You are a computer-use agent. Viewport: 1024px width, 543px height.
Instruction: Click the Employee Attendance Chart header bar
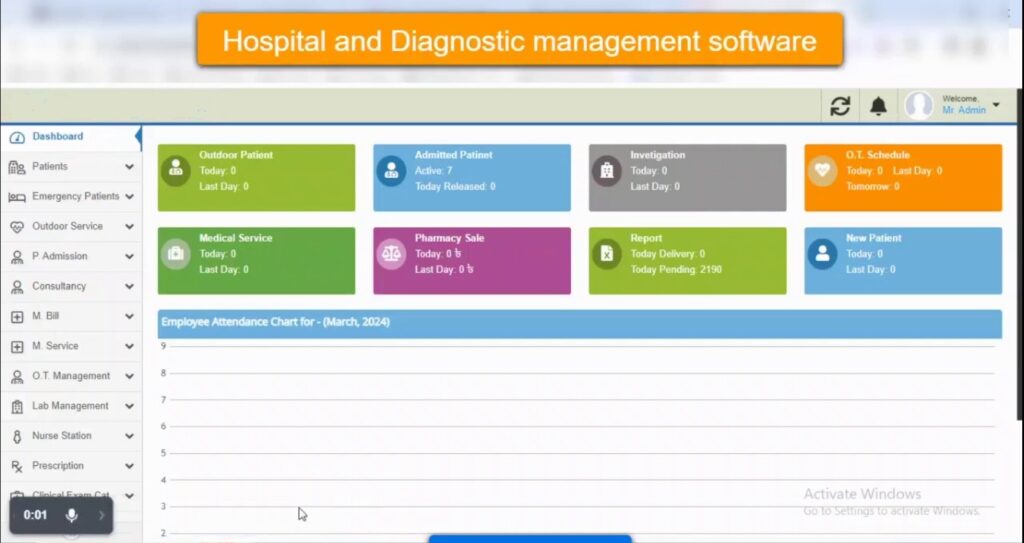coord(579,323)
